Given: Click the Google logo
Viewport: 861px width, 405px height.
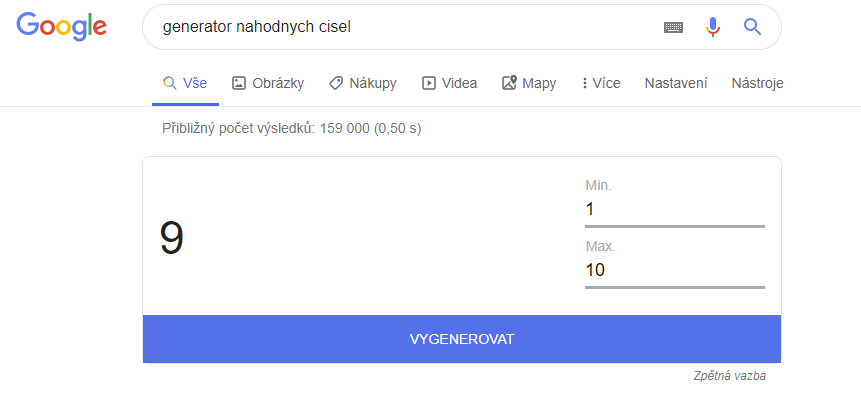Looking at the screenshot, I should (x=62, y=27).
